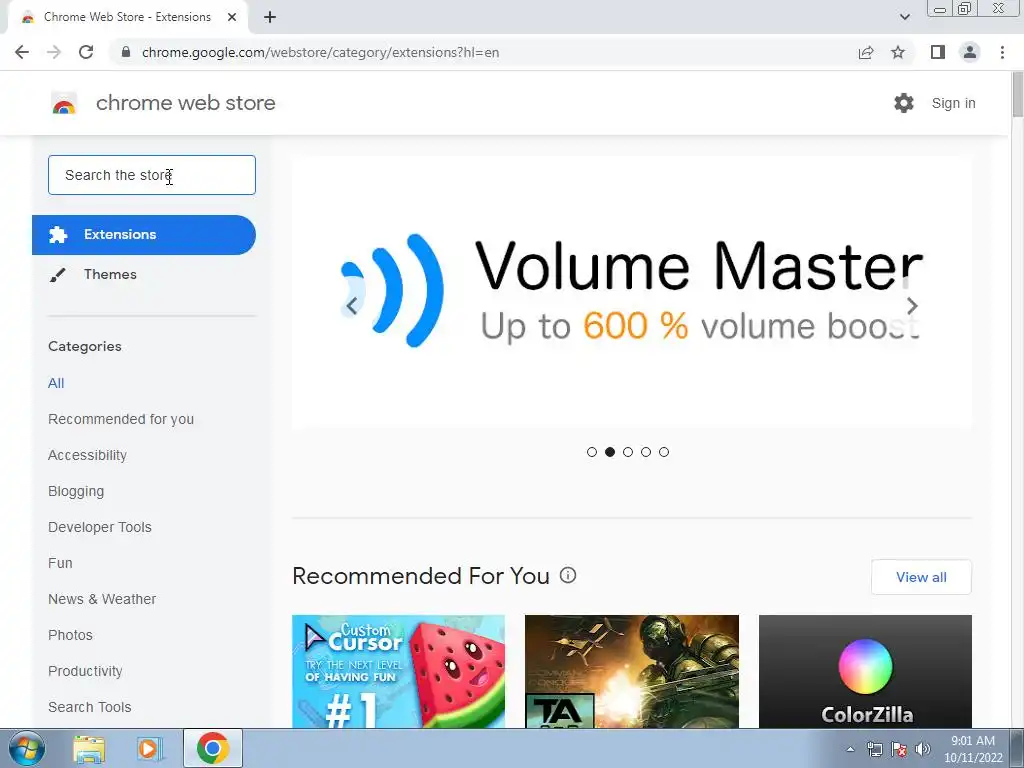1024x768 pixels.
Task: Switch to the Extensions section
Action: click(144, 234)
